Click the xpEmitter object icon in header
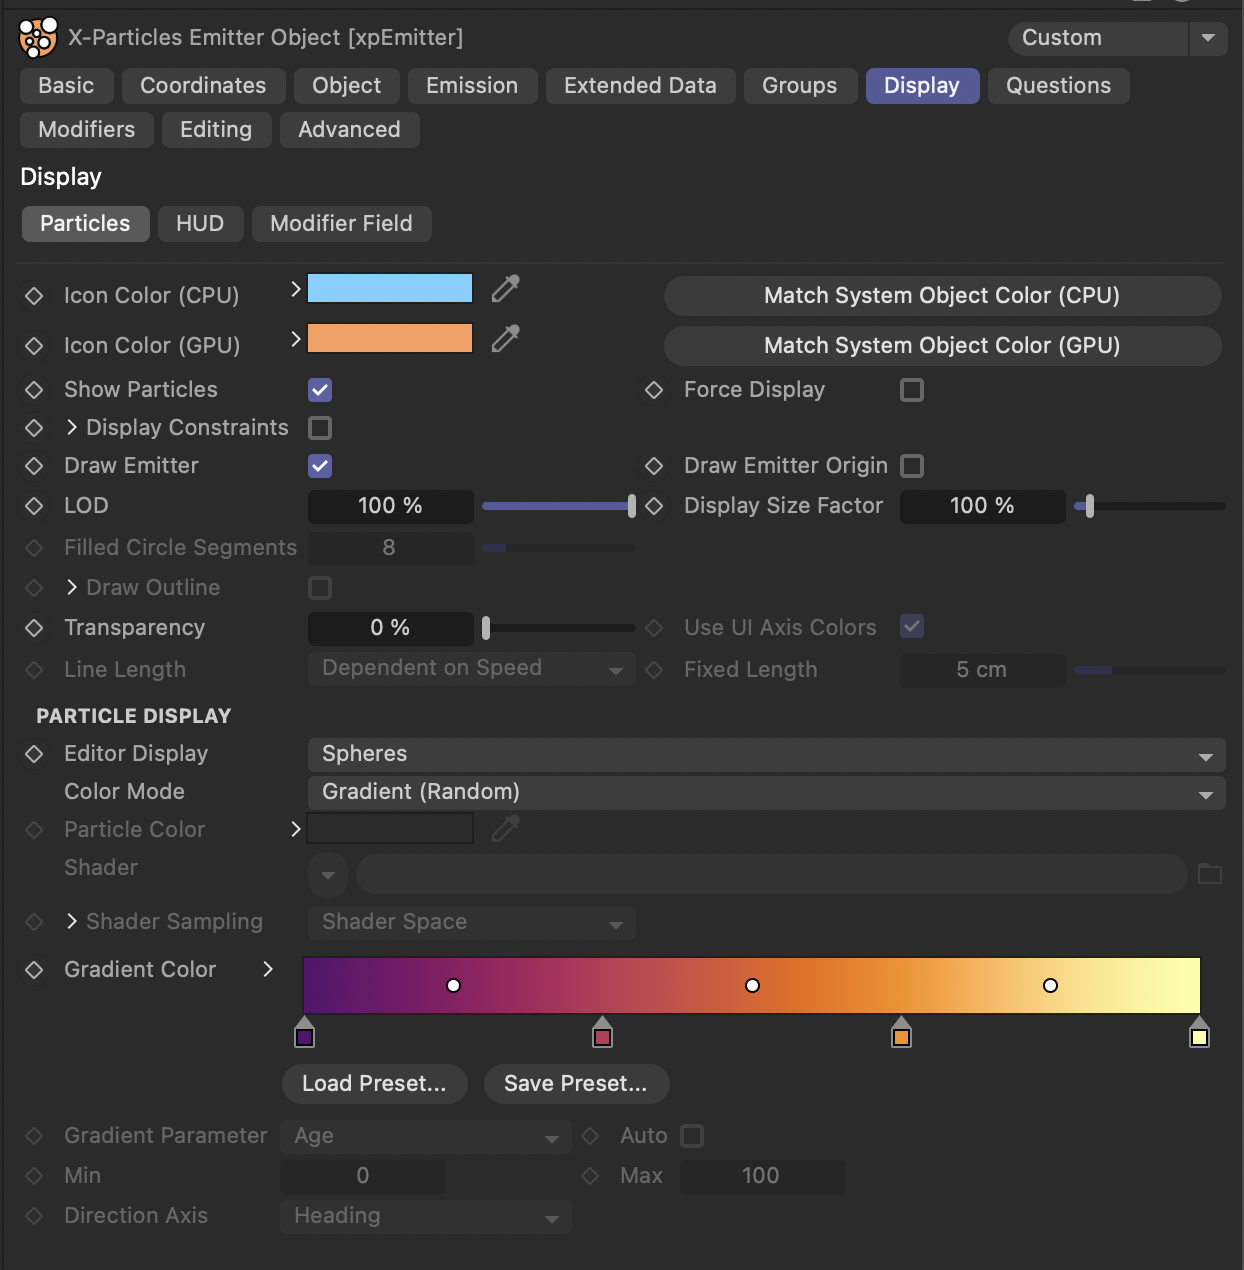Screen dimensions: 1244x1270 [x=38, y=38]
